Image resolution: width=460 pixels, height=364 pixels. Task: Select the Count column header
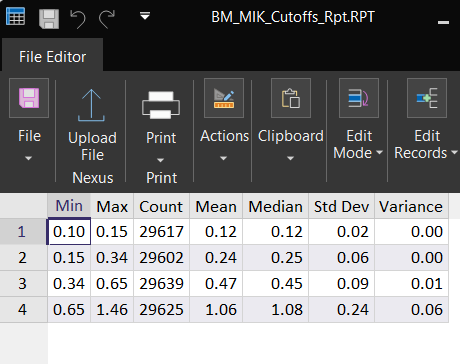161,206
